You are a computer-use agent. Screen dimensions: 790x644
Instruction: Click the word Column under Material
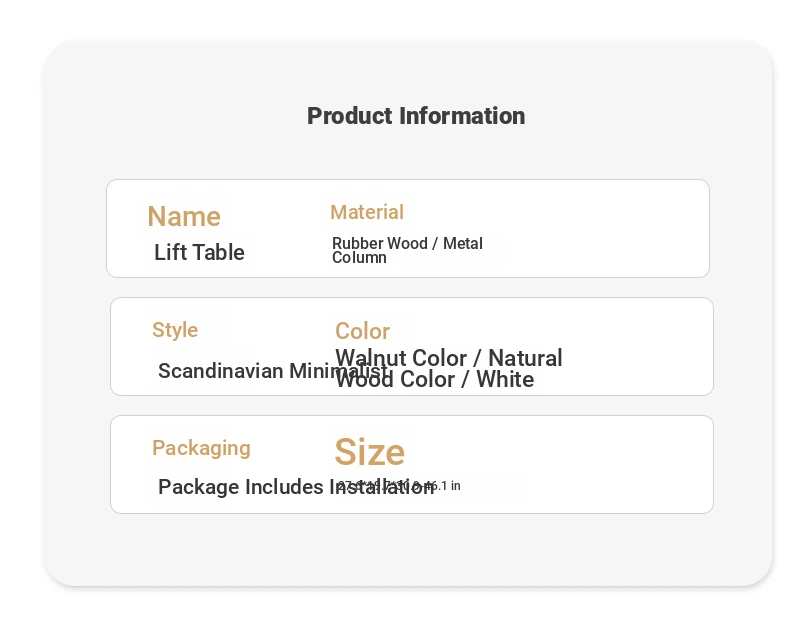[359, 257]
